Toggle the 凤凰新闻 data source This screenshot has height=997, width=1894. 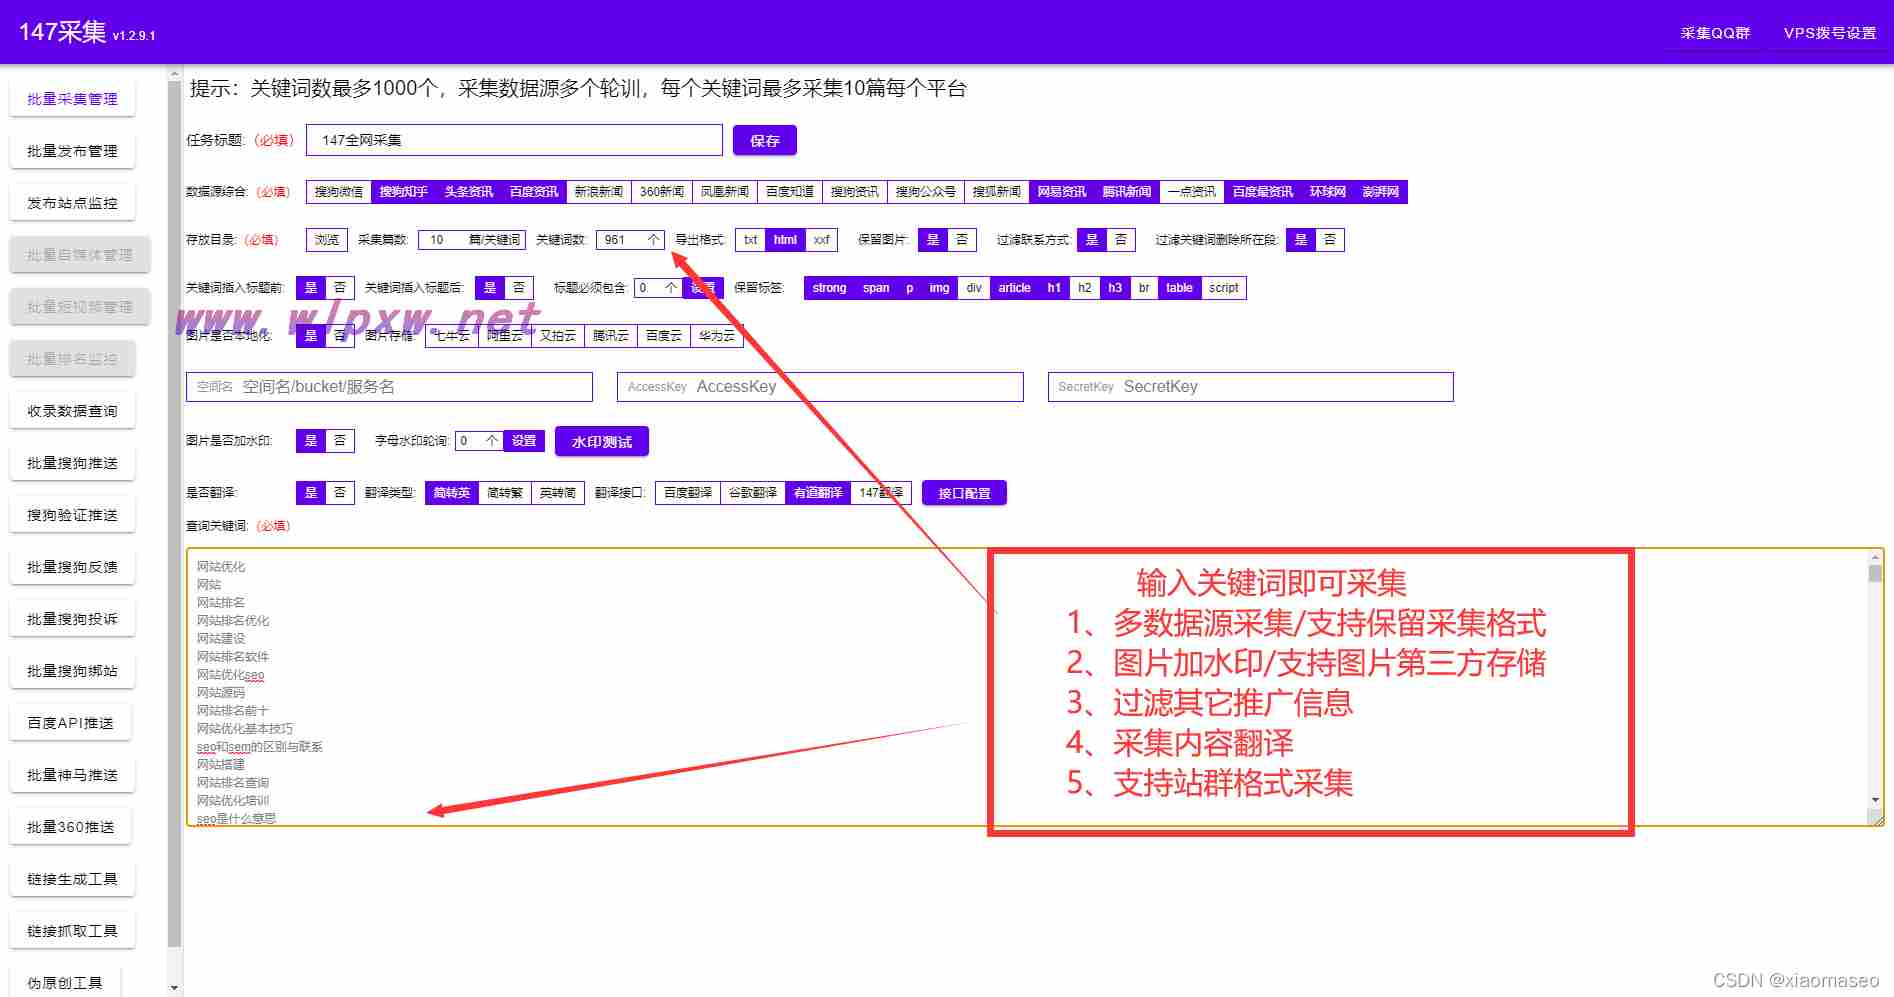coord(725,192)
